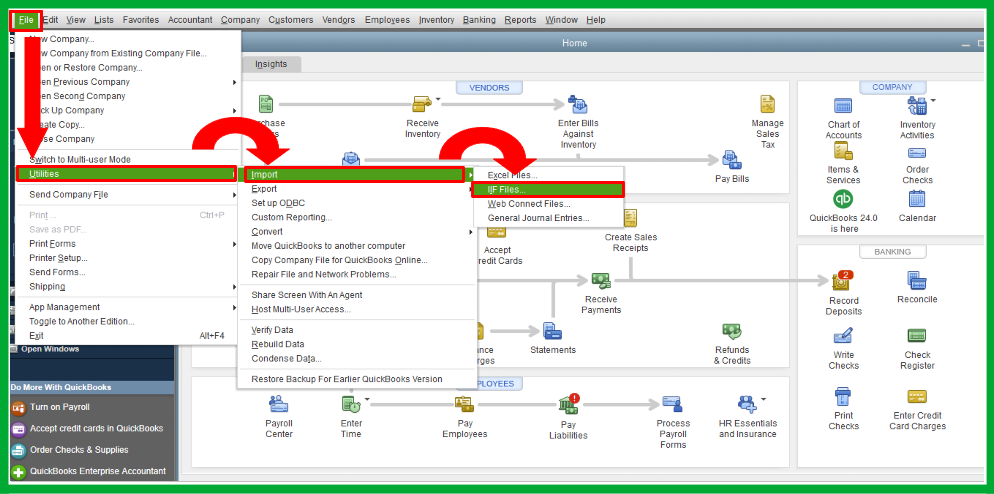994x494 pixels.
Task: Choose IIF Files in the Import submenu
Action: click(548, 190)
